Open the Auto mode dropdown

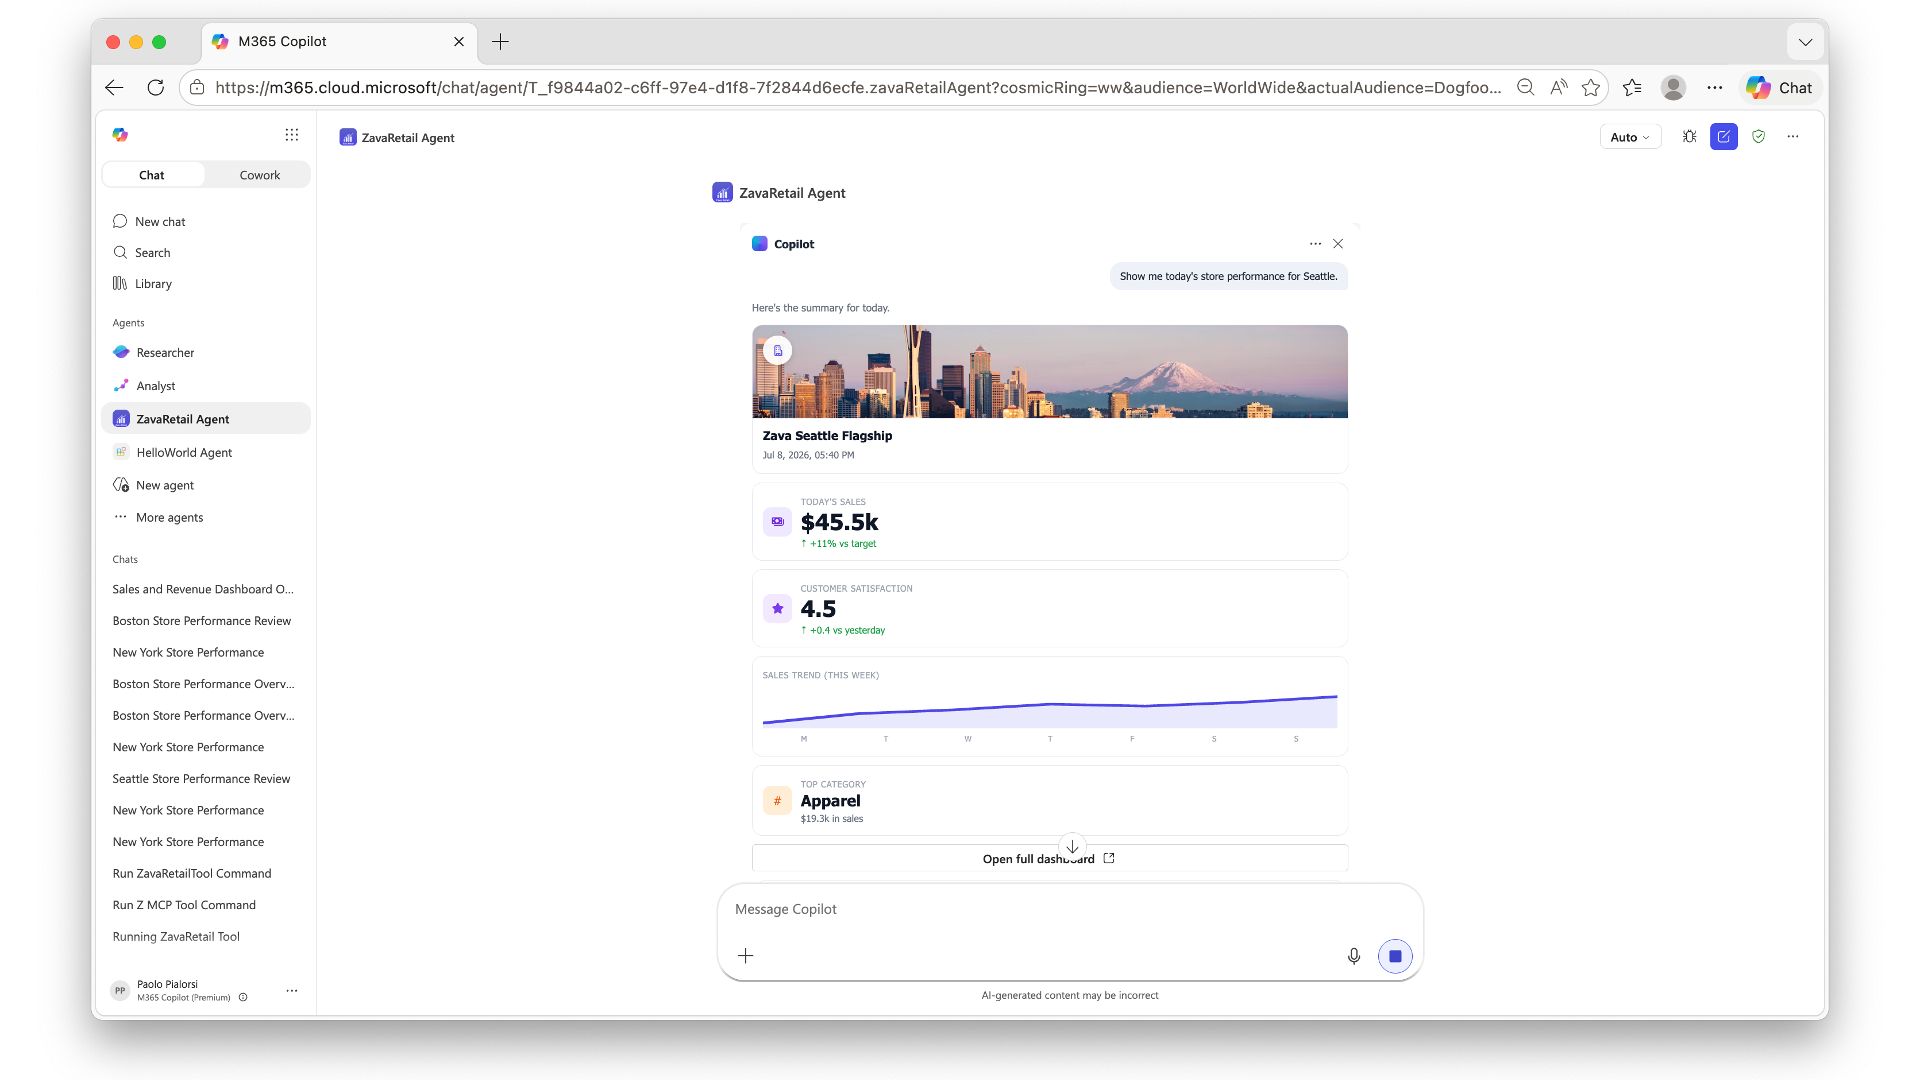1630,137
